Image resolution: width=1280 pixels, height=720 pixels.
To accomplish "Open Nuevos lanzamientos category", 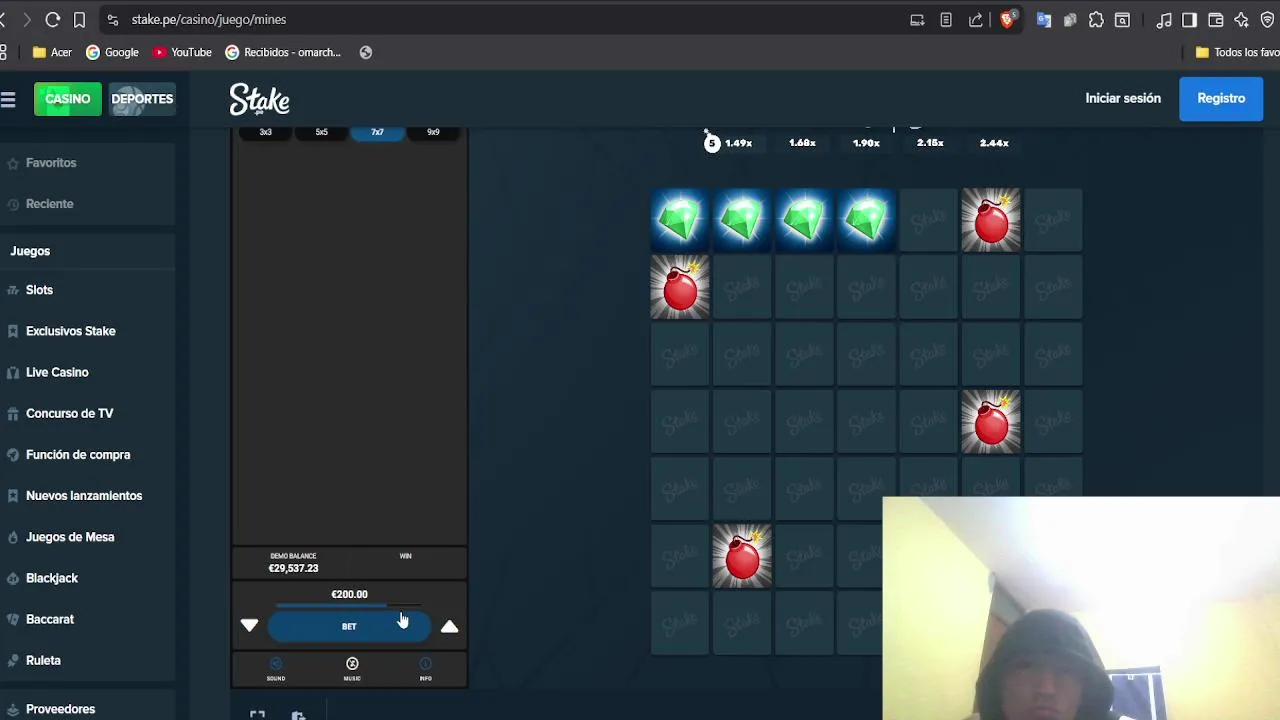I will 84,496.
